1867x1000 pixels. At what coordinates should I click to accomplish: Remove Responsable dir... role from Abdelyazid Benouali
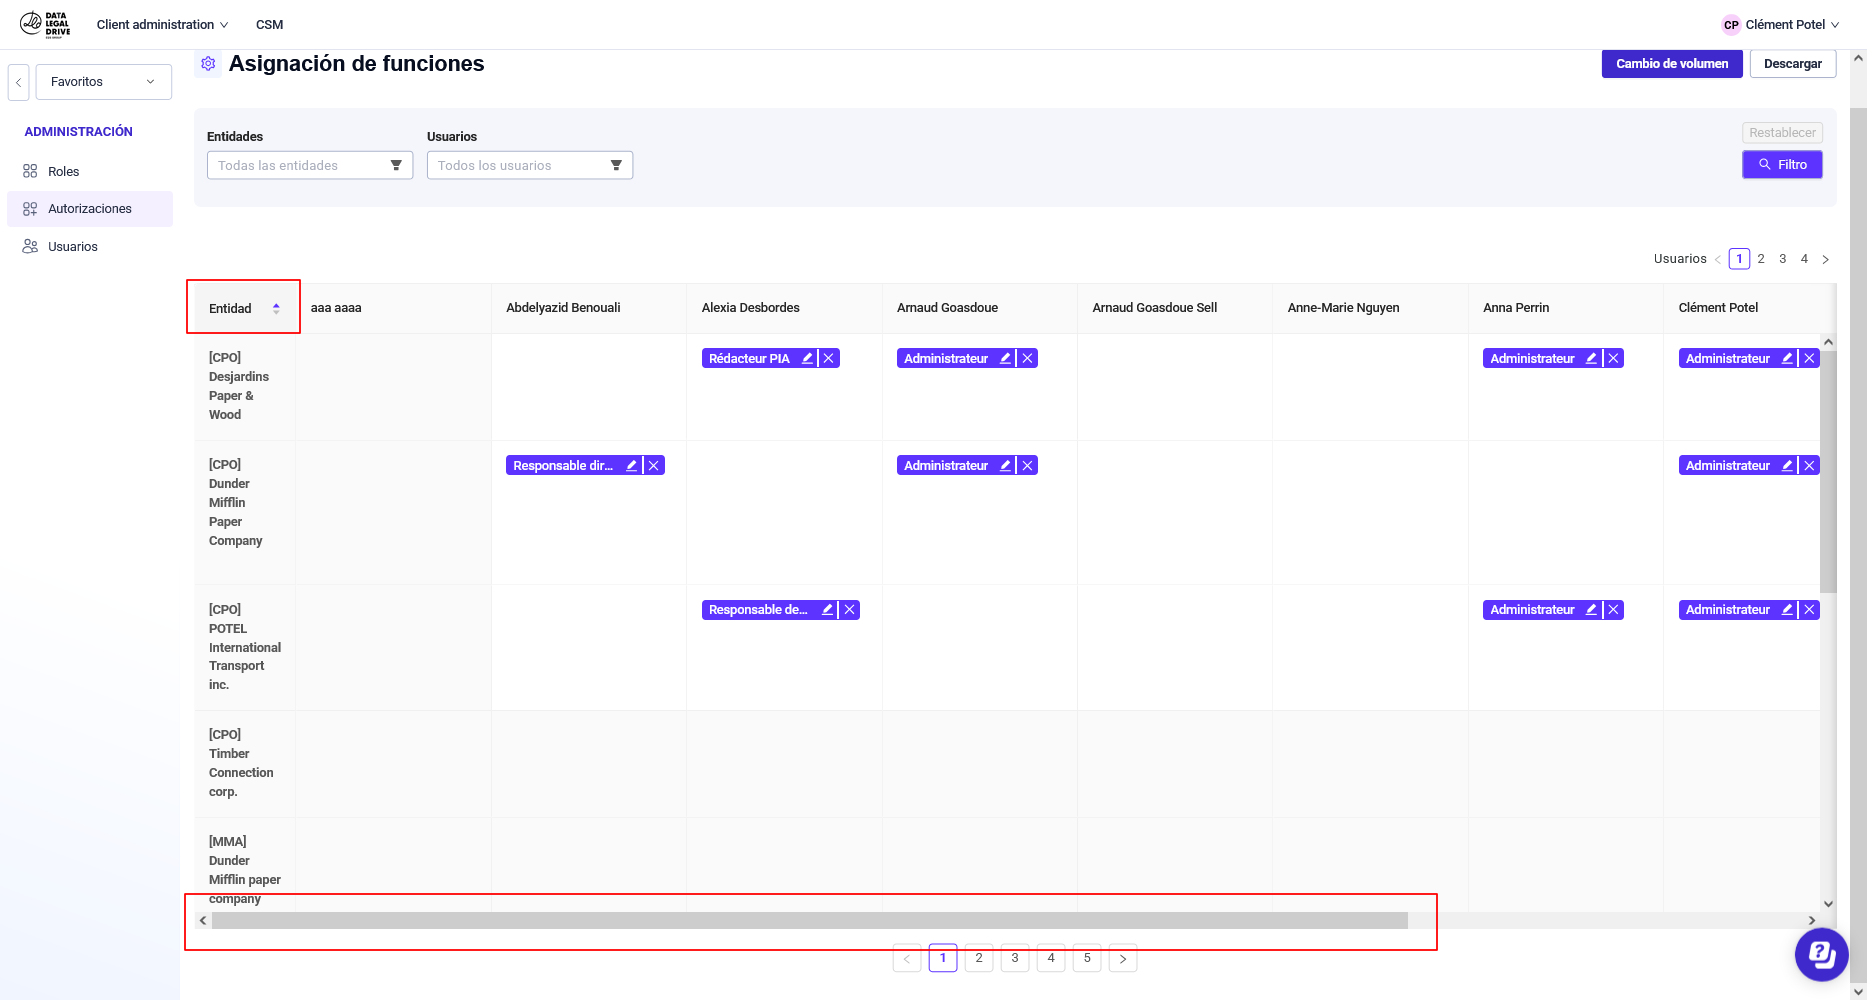(x=654, y=465)
